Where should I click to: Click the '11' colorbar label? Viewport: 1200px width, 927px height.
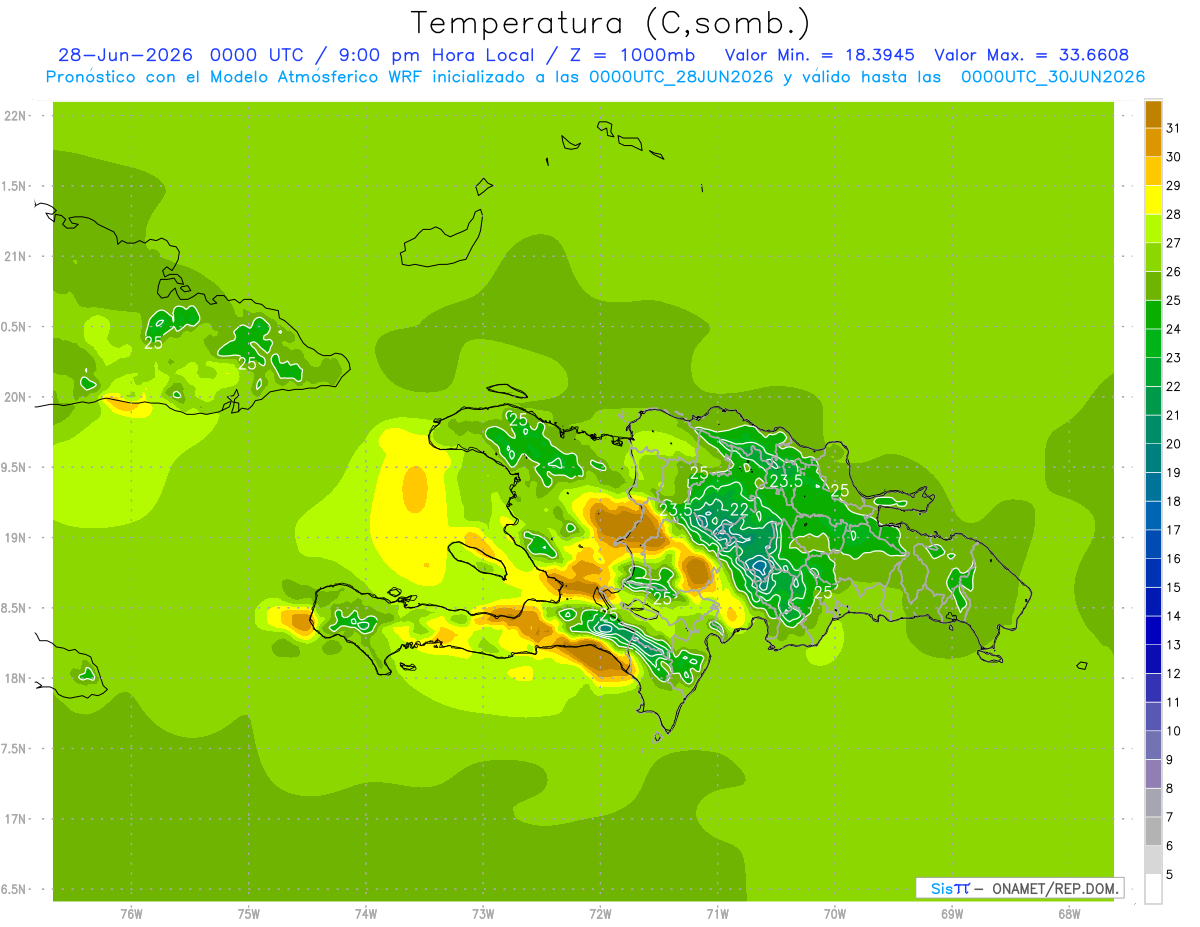1174,702
